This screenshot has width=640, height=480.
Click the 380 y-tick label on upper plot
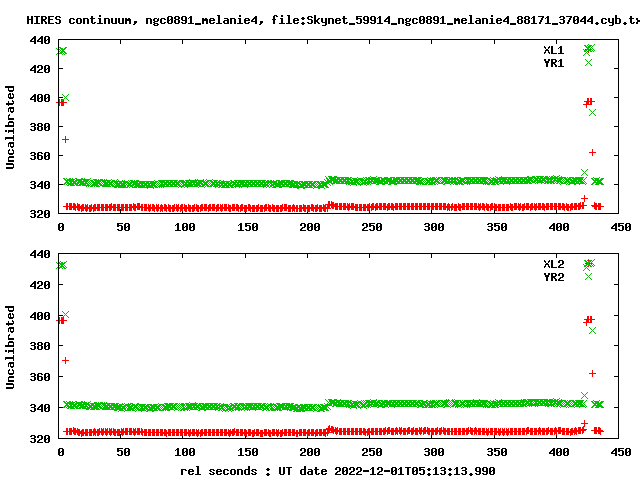[x=40, y=127]
